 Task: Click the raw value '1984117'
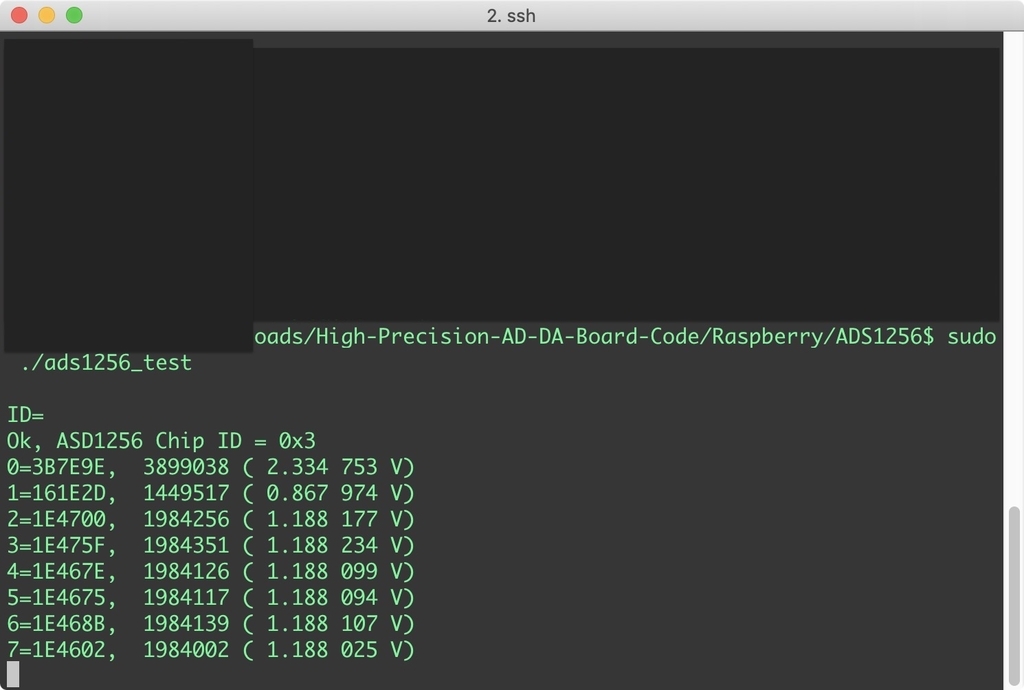coord(186,597)
